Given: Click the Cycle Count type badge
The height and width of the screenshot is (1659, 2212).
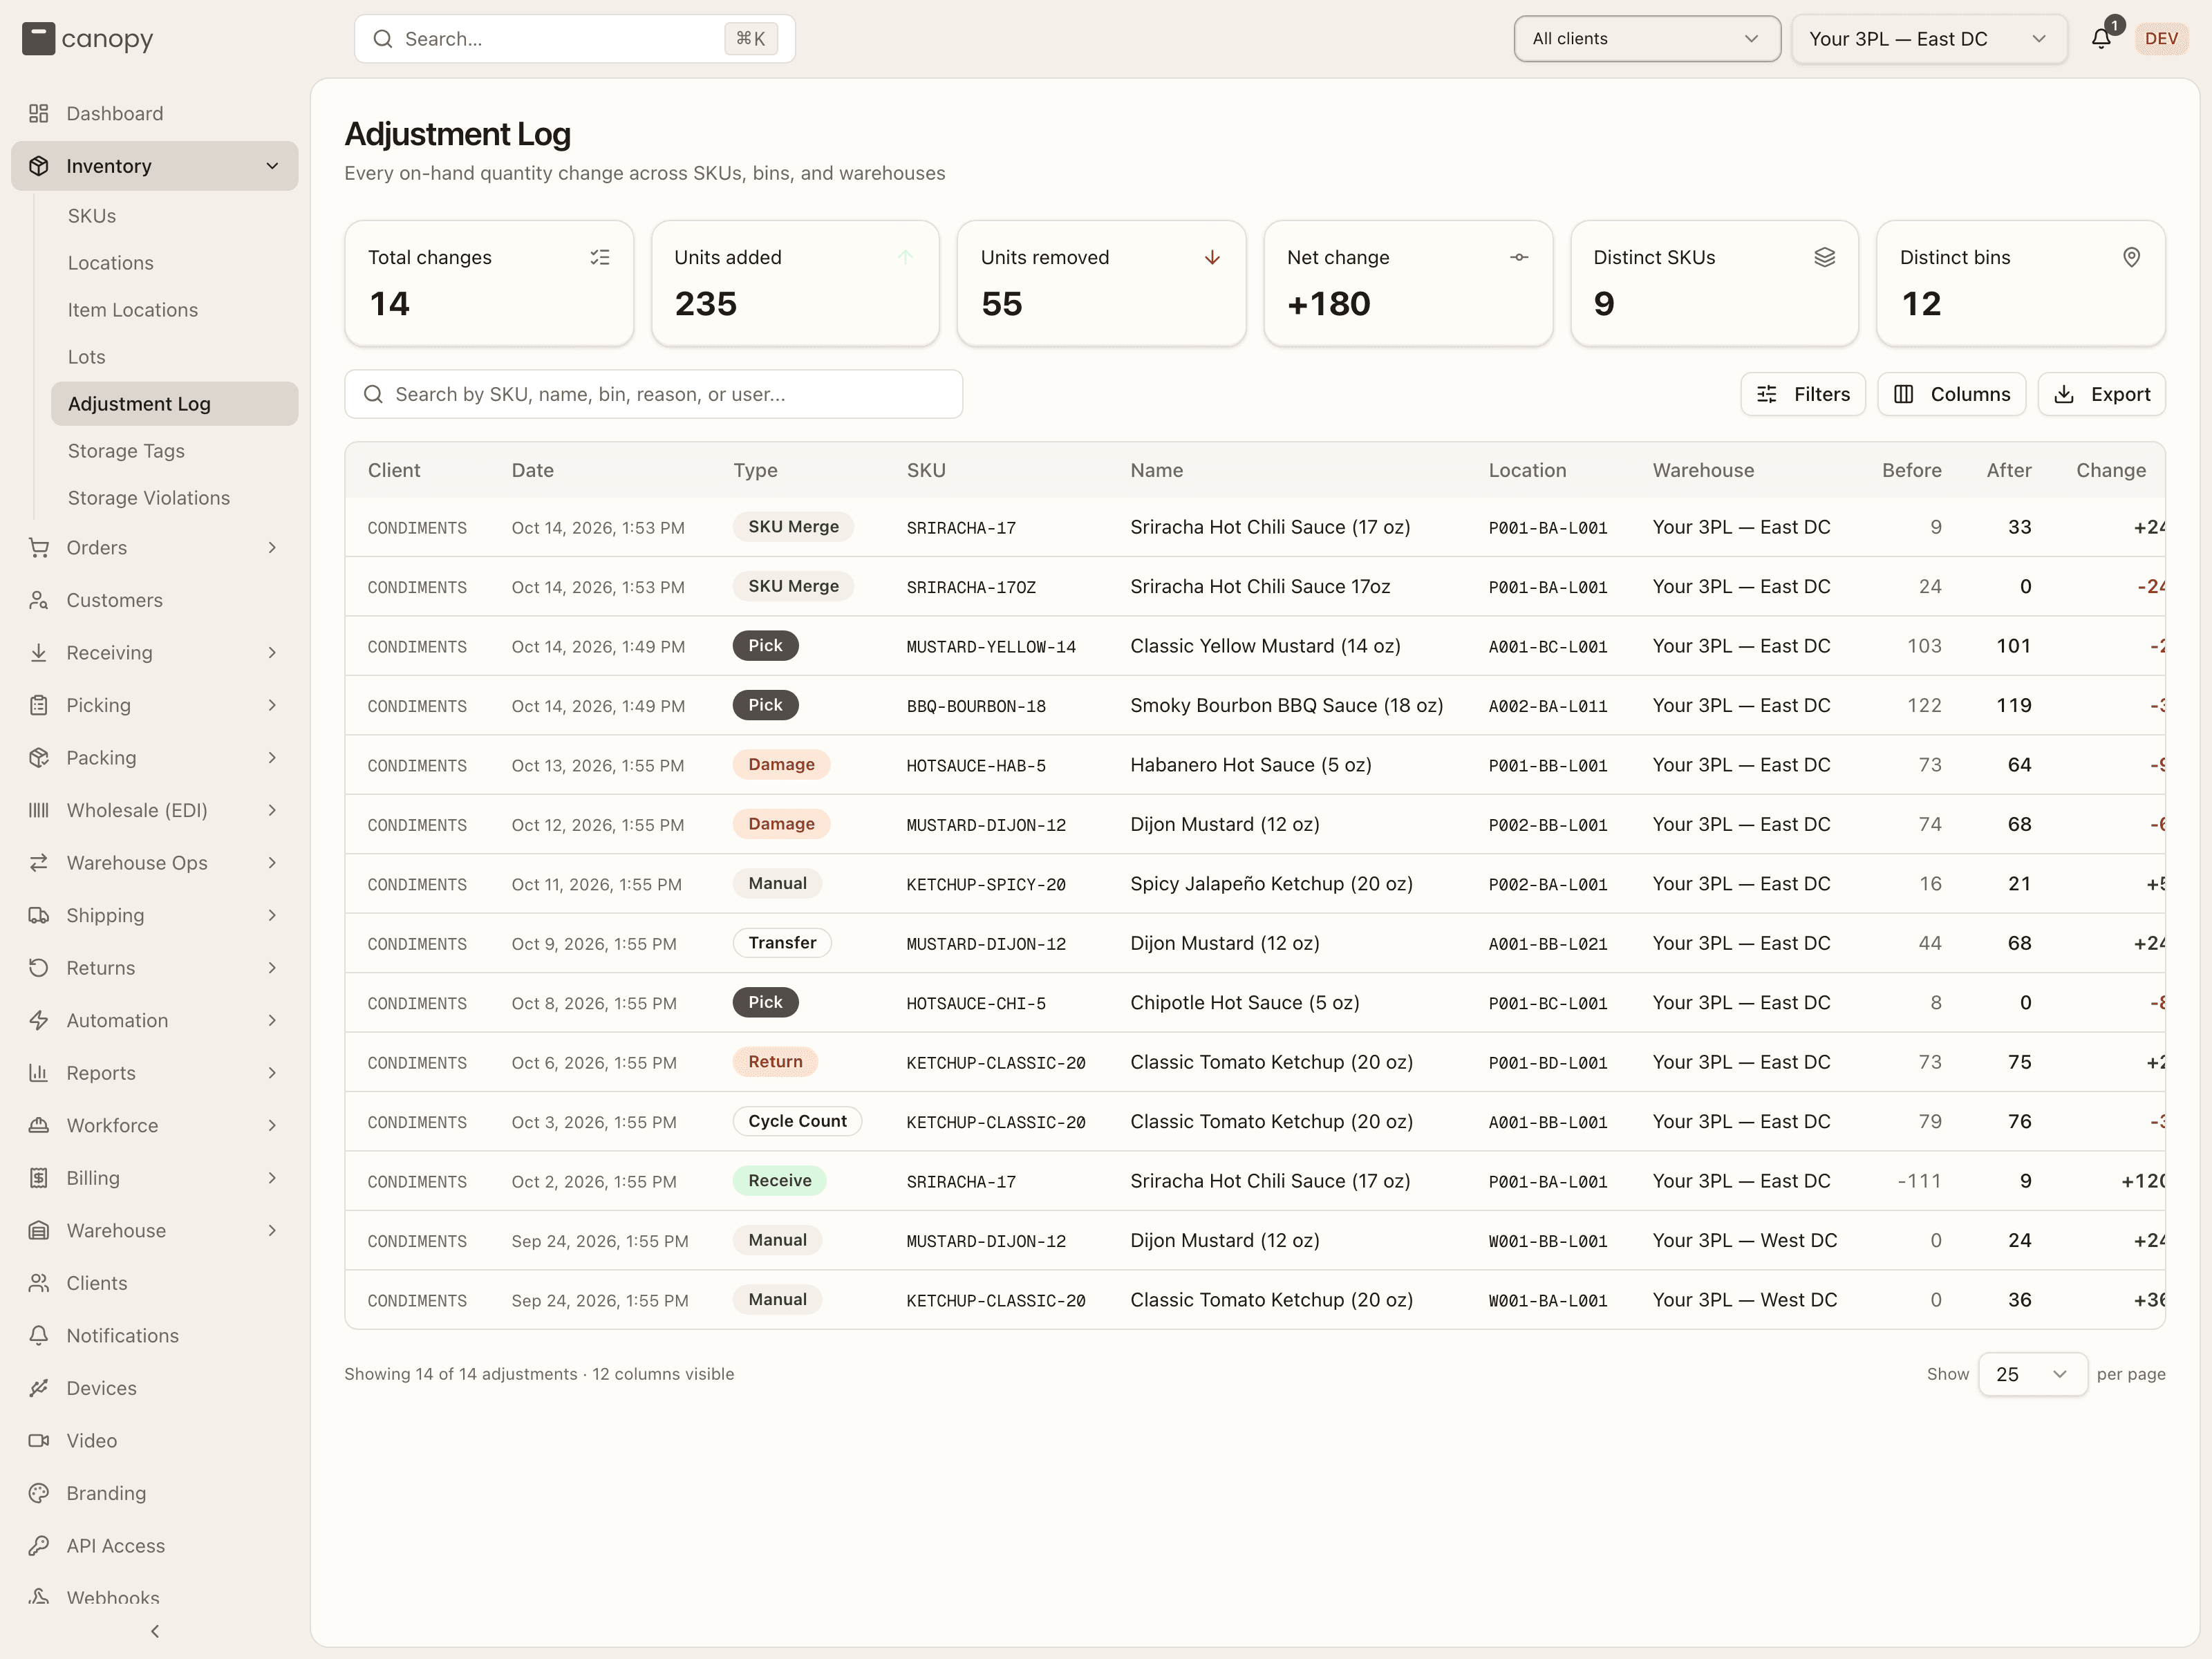Looking at the screenshot, I should 797,1121.
